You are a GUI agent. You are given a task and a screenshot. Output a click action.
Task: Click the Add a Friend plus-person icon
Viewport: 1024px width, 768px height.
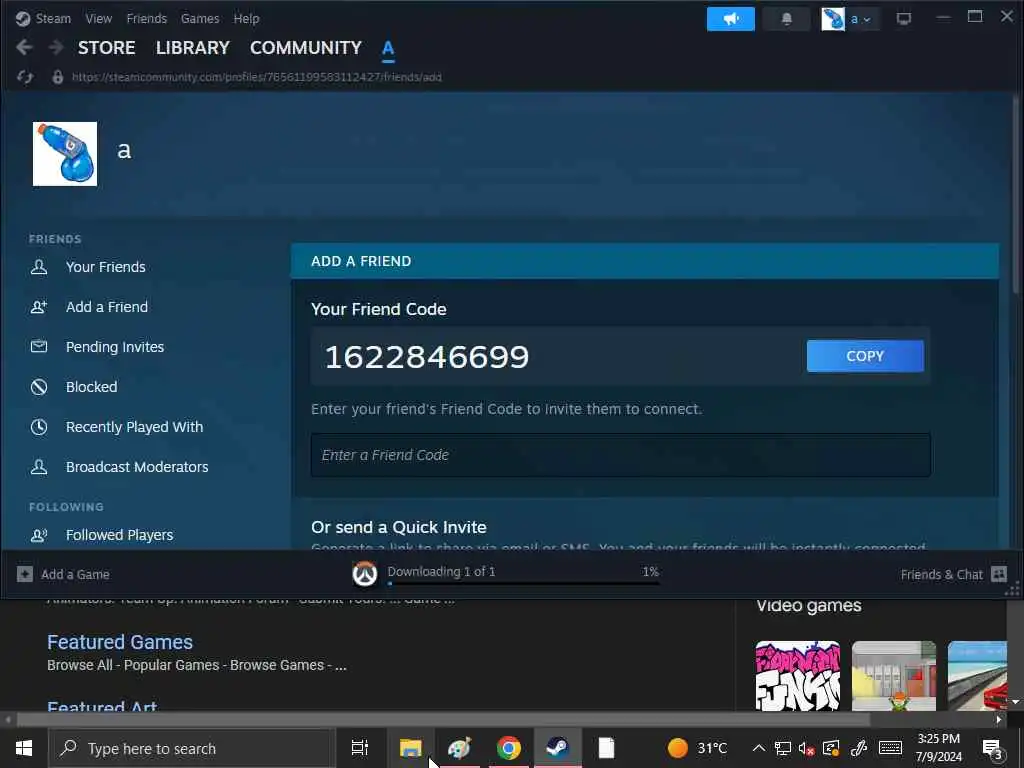(x=39, y=306)
